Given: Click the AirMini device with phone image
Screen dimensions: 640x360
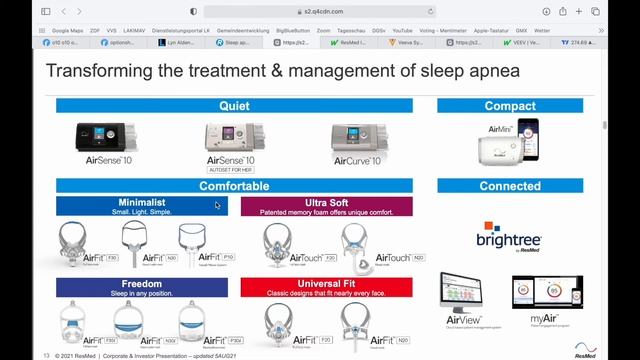Looking at the screenshot, I should pyautogui.click(x=509, y=142).
